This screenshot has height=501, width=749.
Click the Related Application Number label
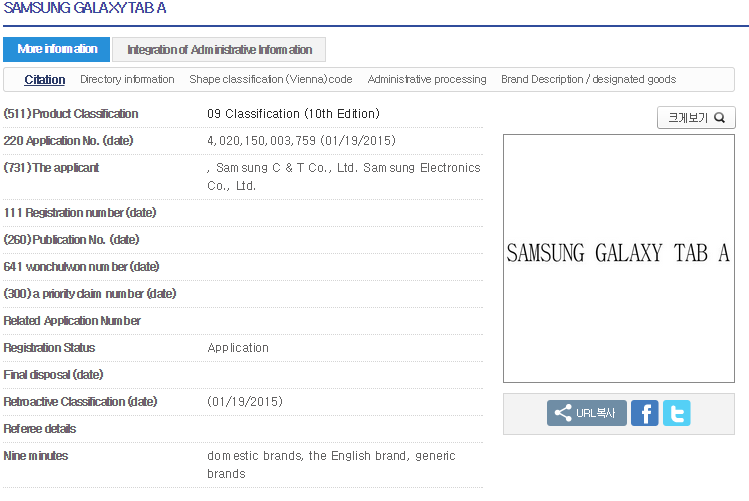72,320
